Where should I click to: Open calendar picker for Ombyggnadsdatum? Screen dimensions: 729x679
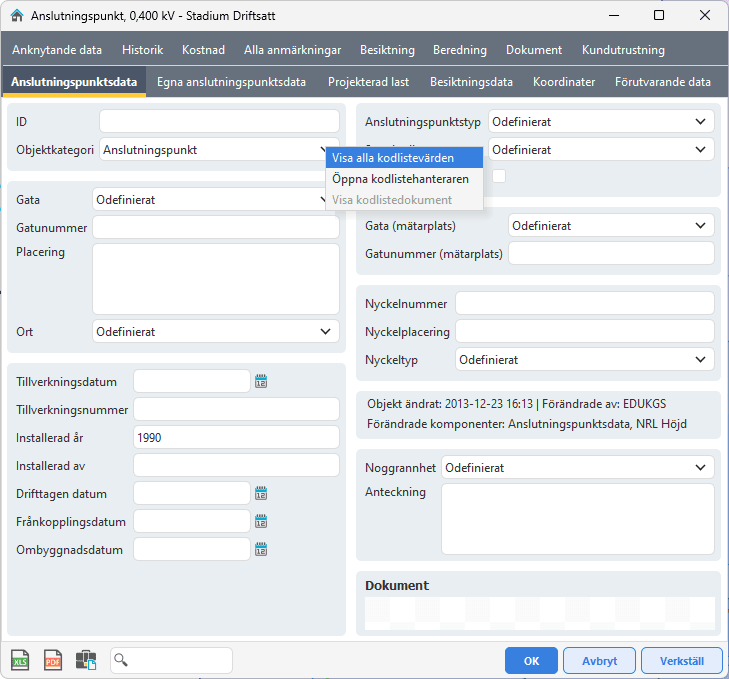coord(262,549)
